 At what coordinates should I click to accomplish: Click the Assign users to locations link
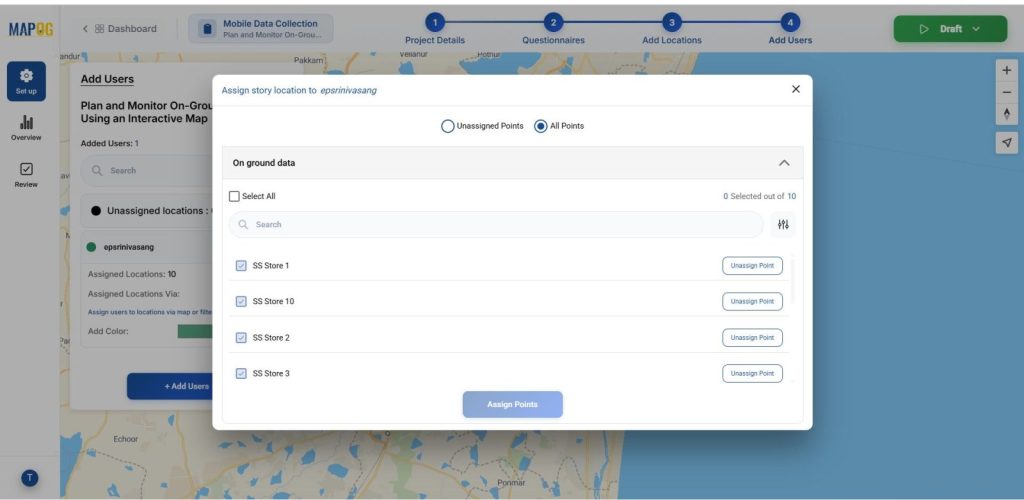150,312
